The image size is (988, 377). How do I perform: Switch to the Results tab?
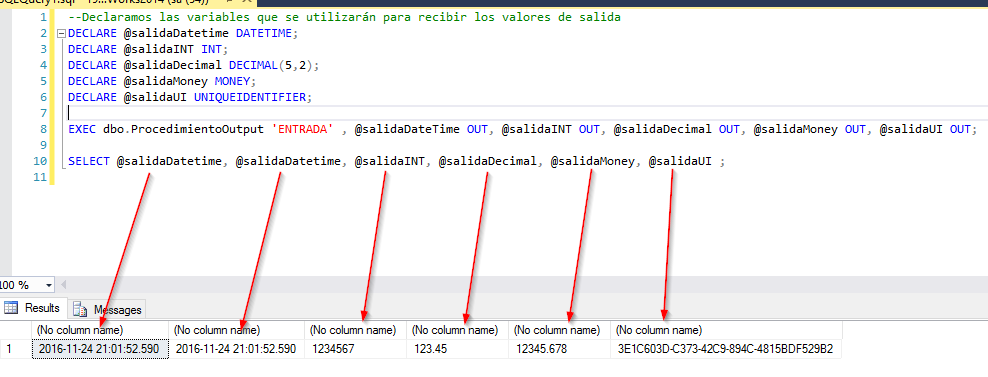(x=33, y=308)
